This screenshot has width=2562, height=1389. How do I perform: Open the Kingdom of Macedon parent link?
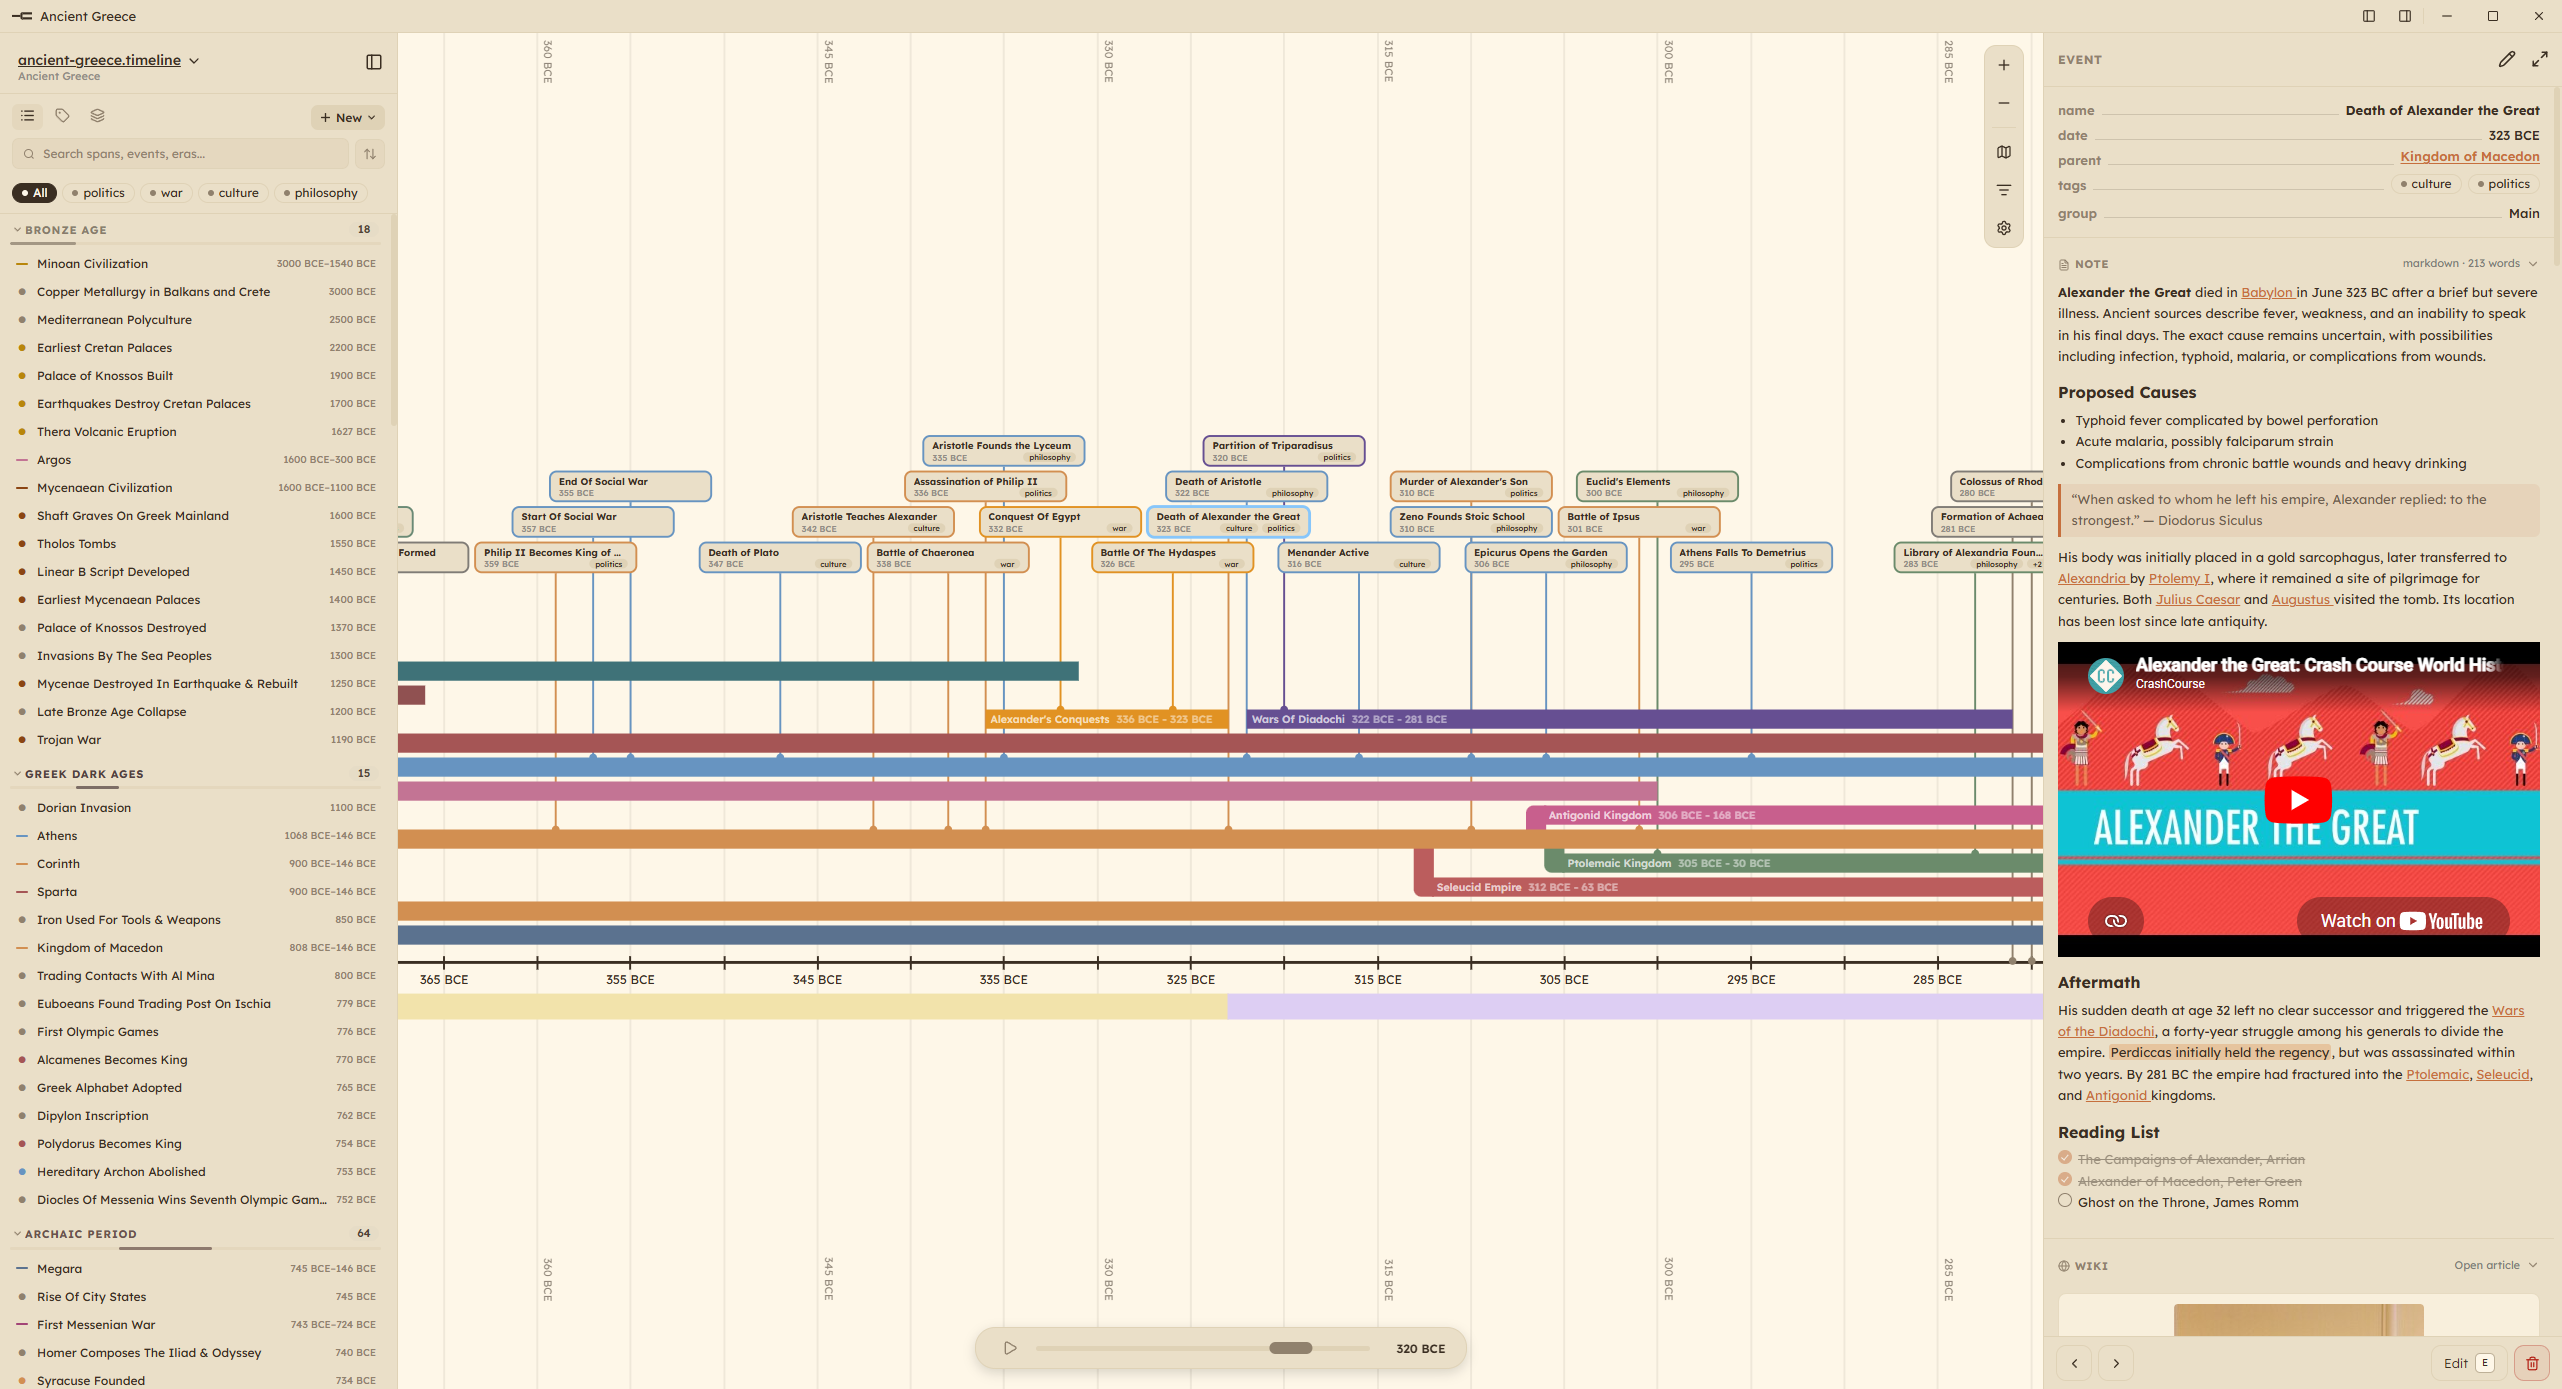(2470, 157)
